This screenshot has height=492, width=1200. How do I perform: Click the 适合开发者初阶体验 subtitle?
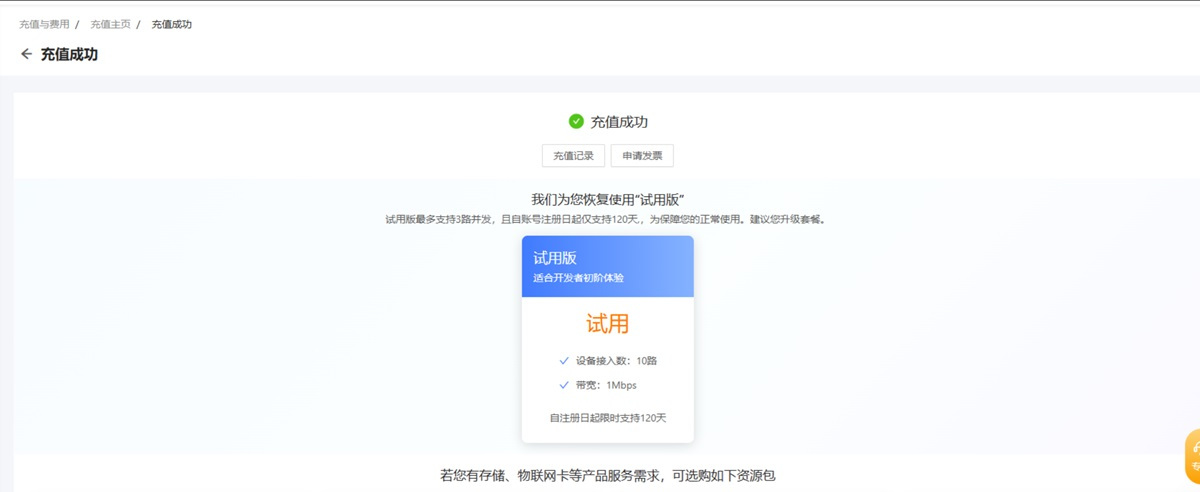(579, 277)
